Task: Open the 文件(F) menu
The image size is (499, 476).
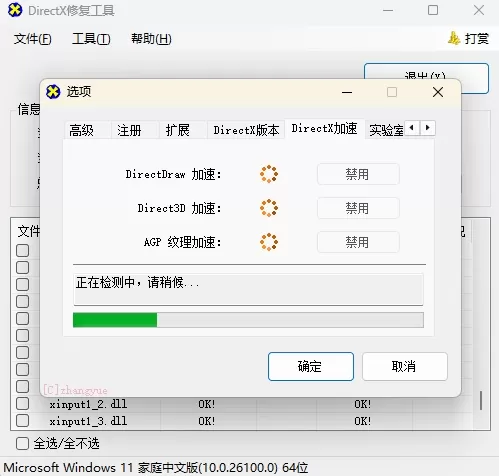Action: (x=32, y=39)
